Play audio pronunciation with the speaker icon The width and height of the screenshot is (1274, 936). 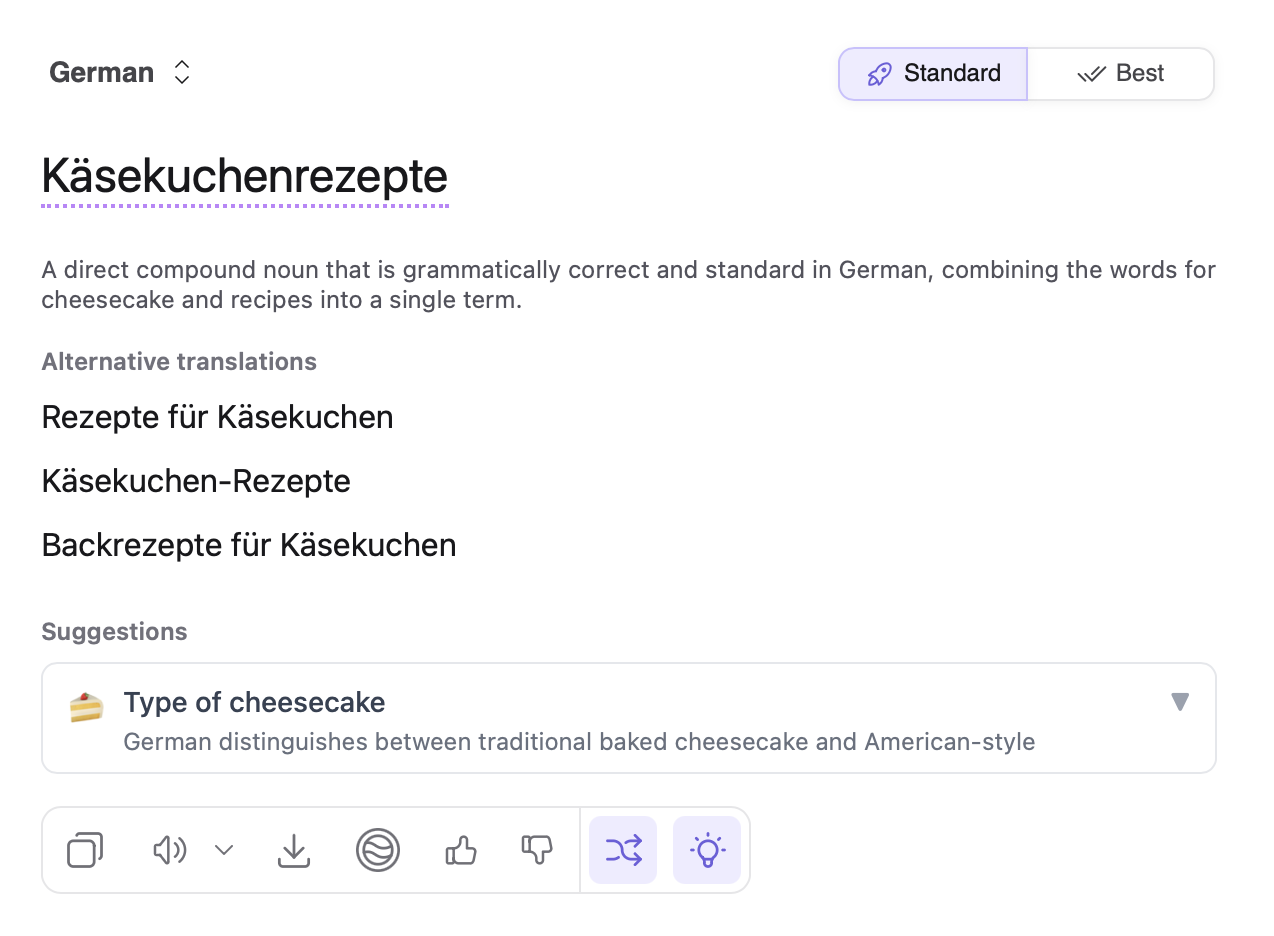(x=168, y=850)
